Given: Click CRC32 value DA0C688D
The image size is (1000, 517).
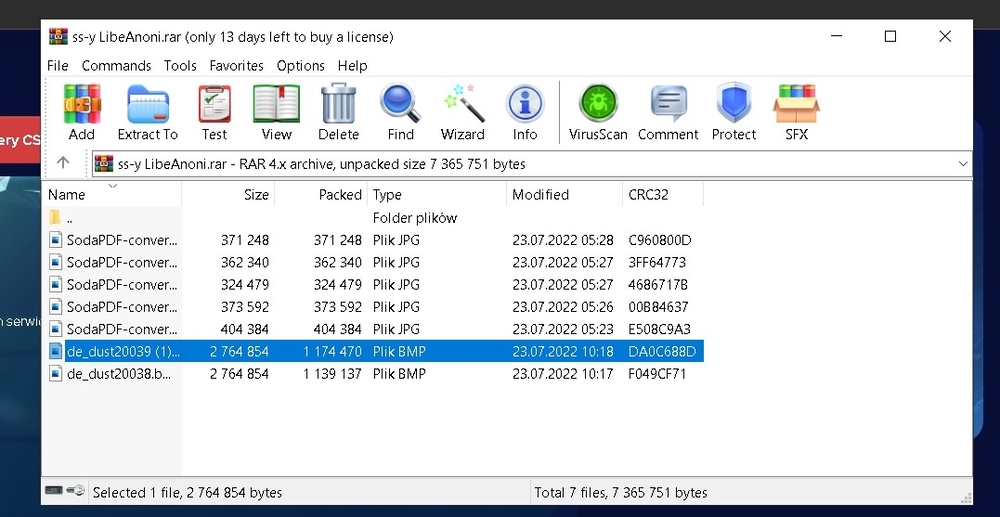Looking at the screenshot, I should click(661, 351).
